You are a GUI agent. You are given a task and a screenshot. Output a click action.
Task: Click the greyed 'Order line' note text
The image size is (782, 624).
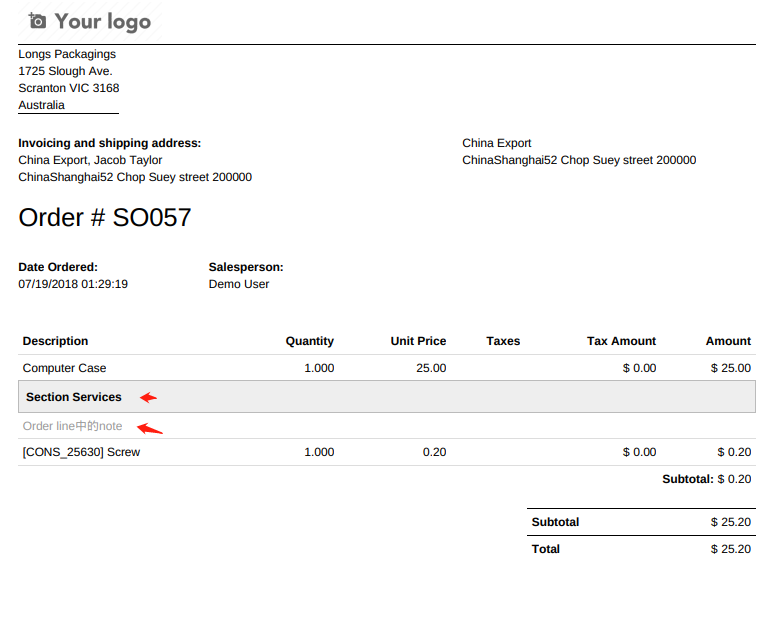pyautogui.click(x=72, y=426)
